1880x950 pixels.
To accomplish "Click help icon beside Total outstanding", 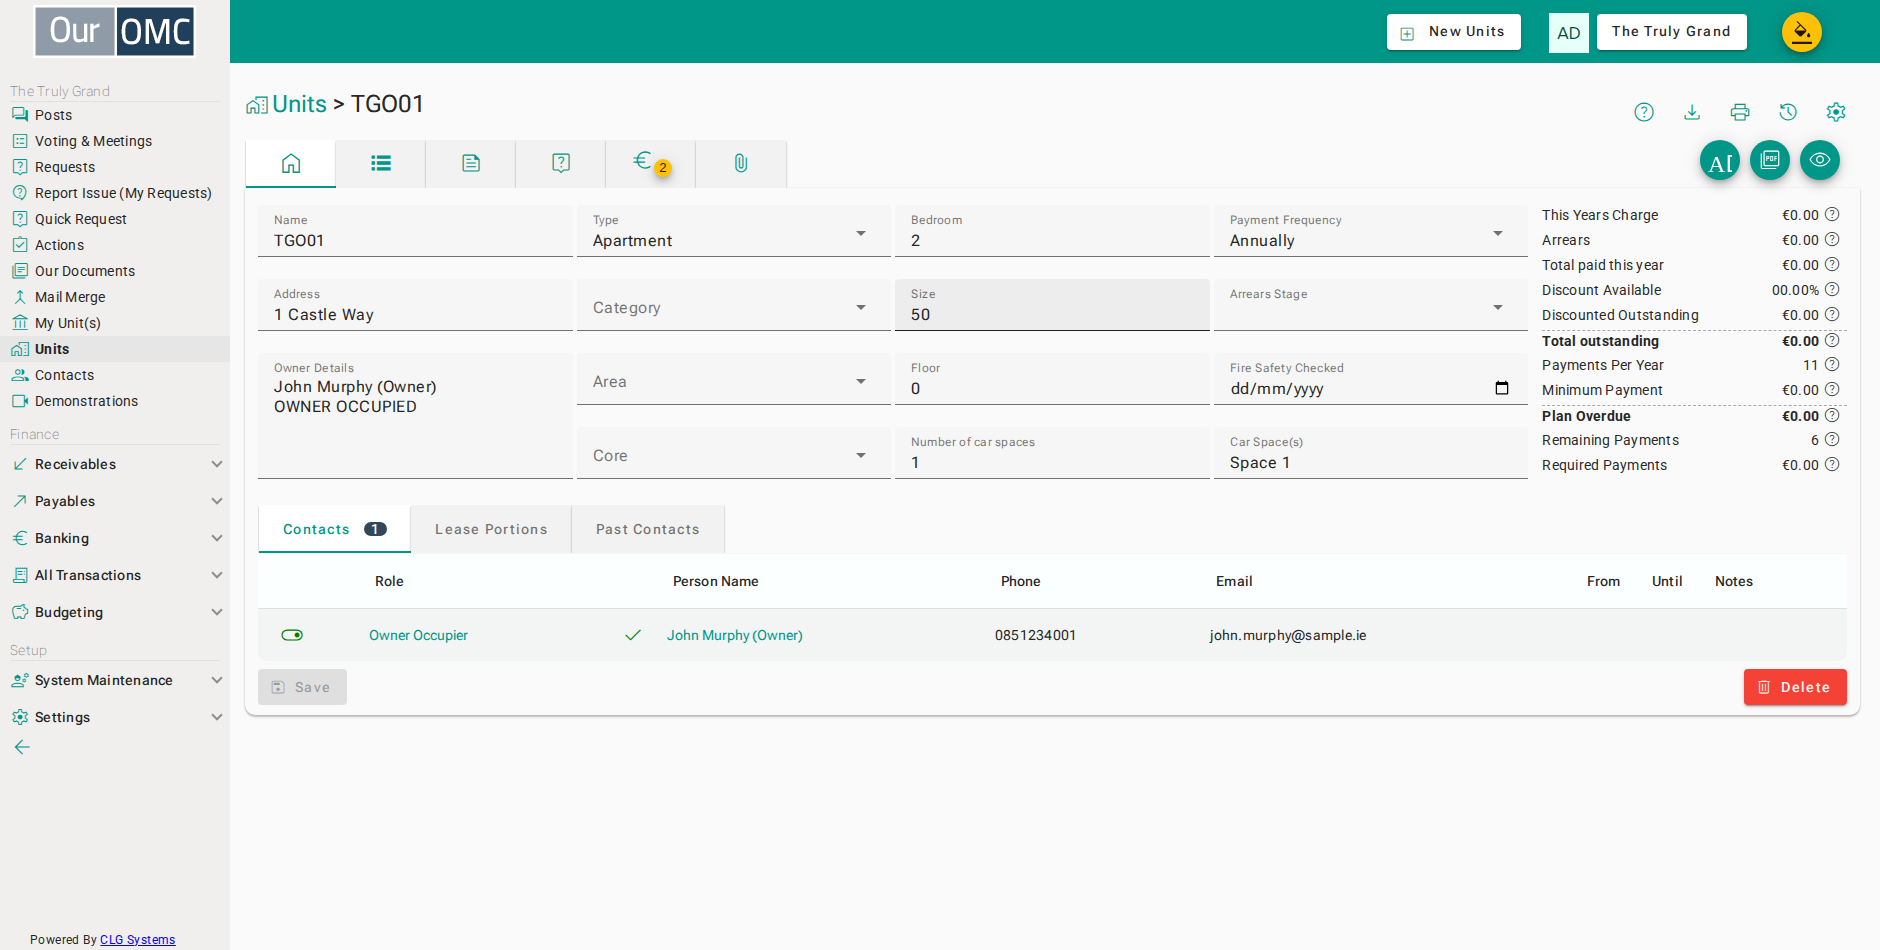I will click(x=1832, y=340).
